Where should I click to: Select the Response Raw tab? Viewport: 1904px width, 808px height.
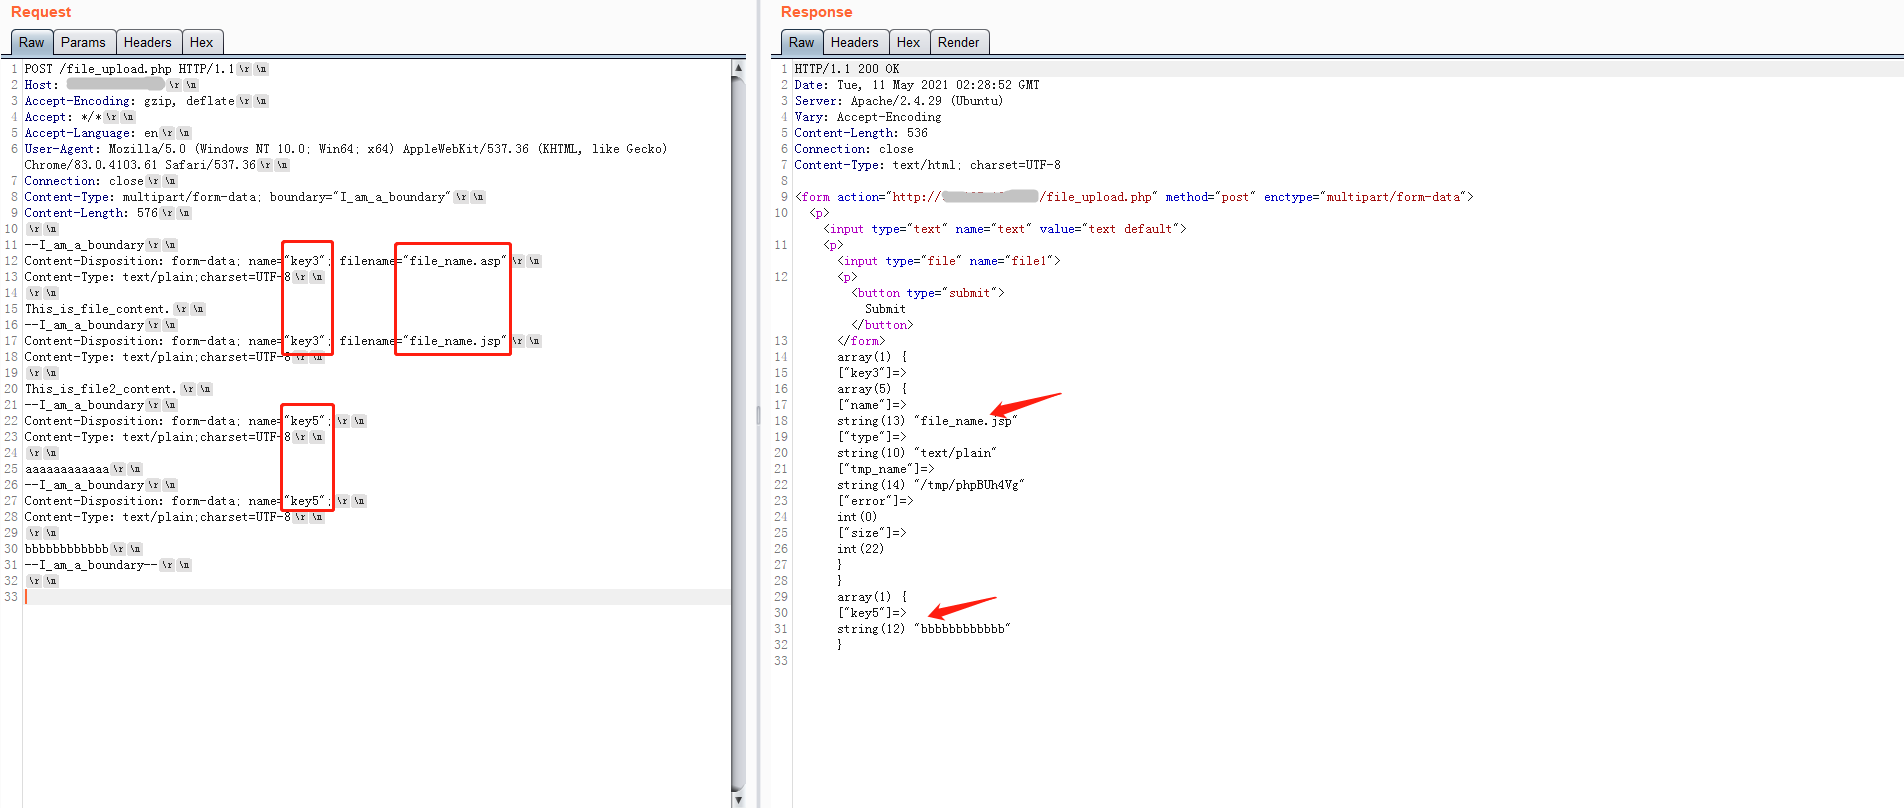click(801, 42)
